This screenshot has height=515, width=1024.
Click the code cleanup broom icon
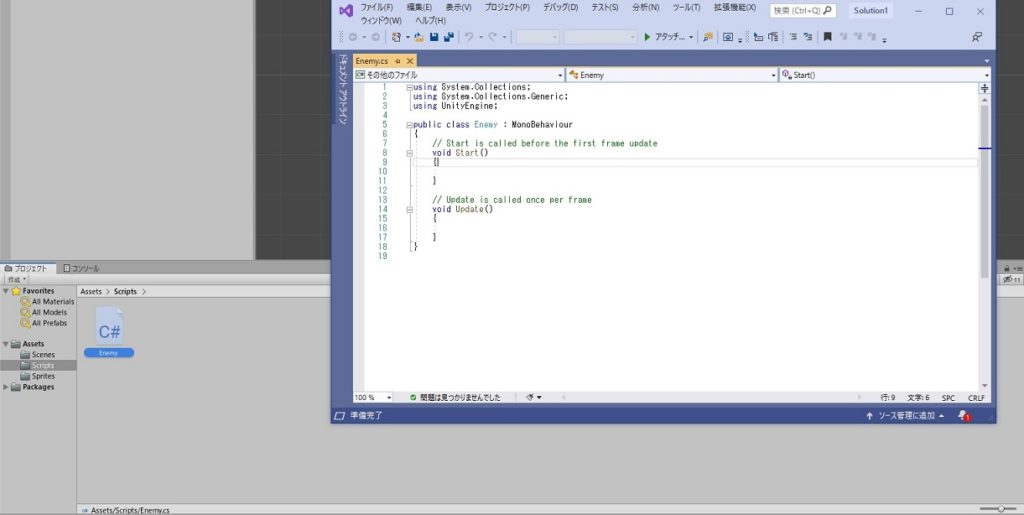(530, 397)
